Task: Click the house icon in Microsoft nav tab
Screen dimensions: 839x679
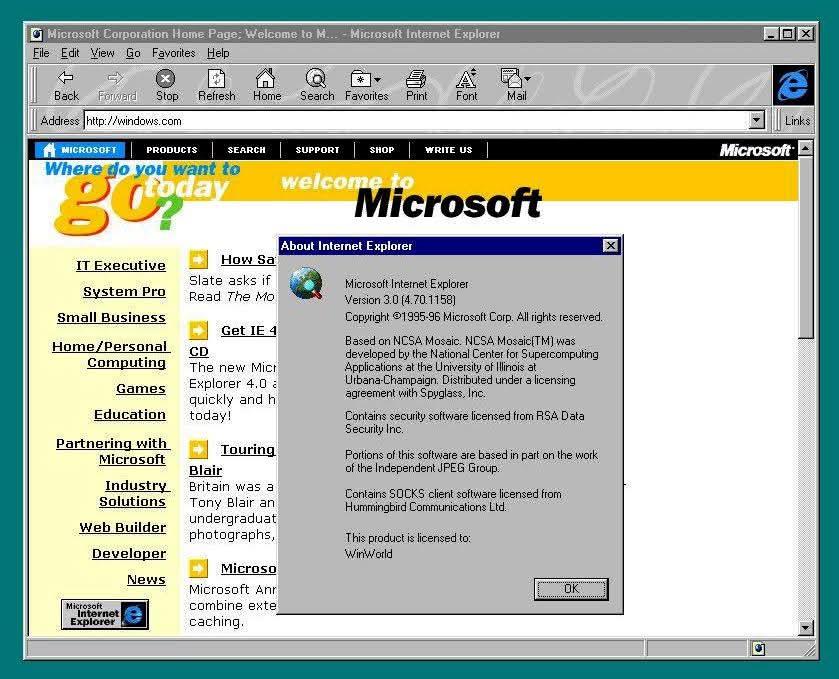Action: tap(49, 150)
